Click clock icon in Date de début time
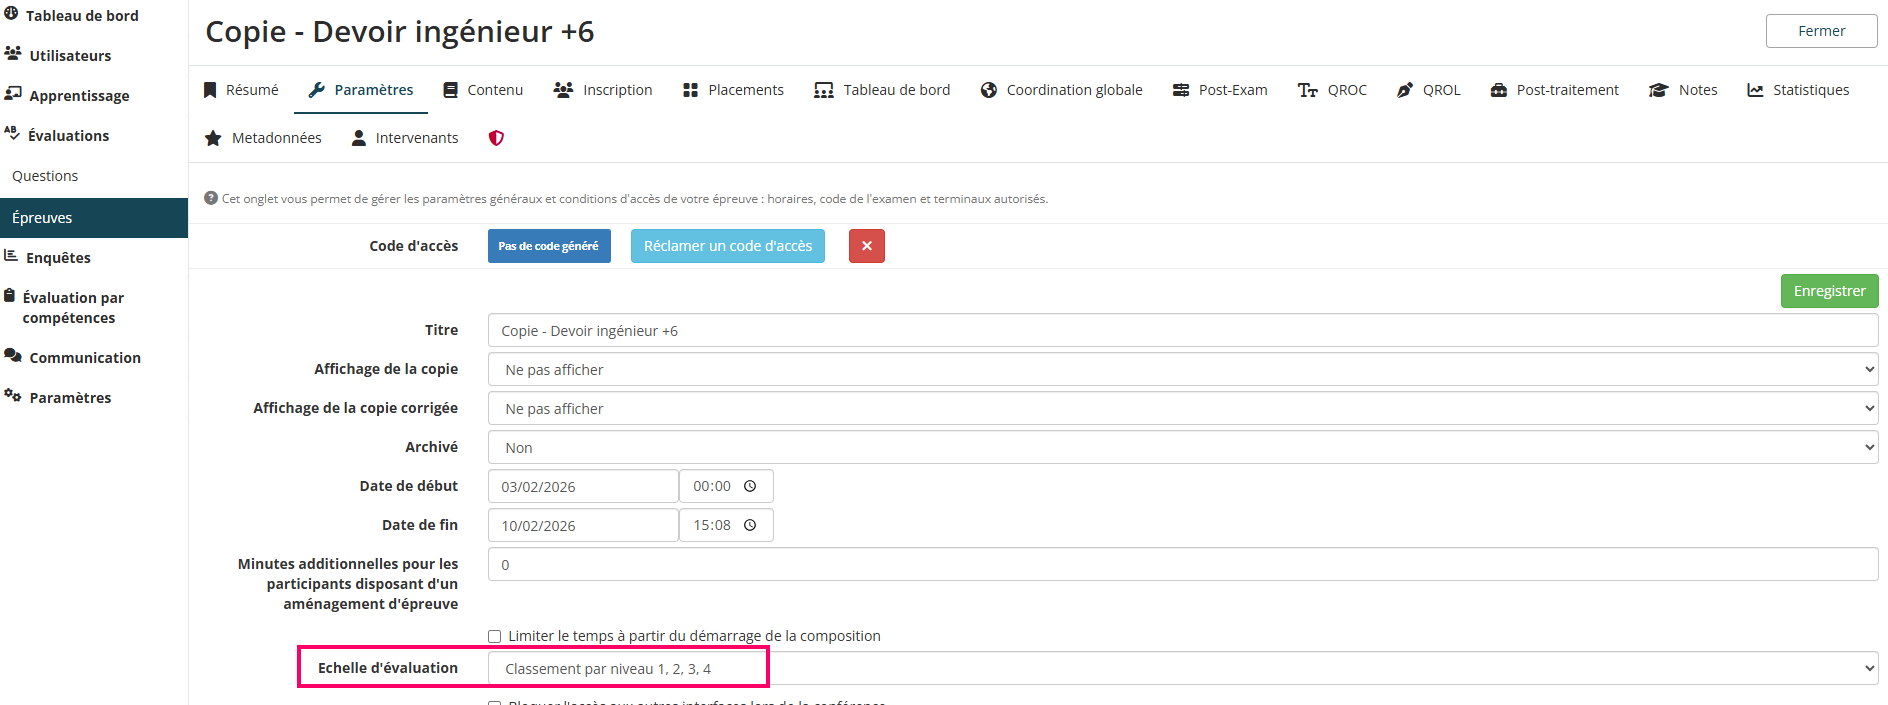Screen dimensions: 1888x705 point(750,486)
